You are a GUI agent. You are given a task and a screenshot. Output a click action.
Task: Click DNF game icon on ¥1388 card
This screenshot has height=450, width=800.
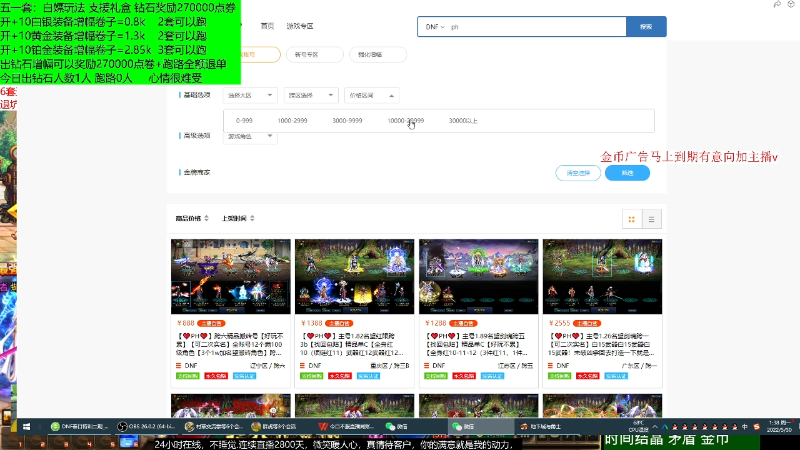pyautogui.click(x=303, y=366)
